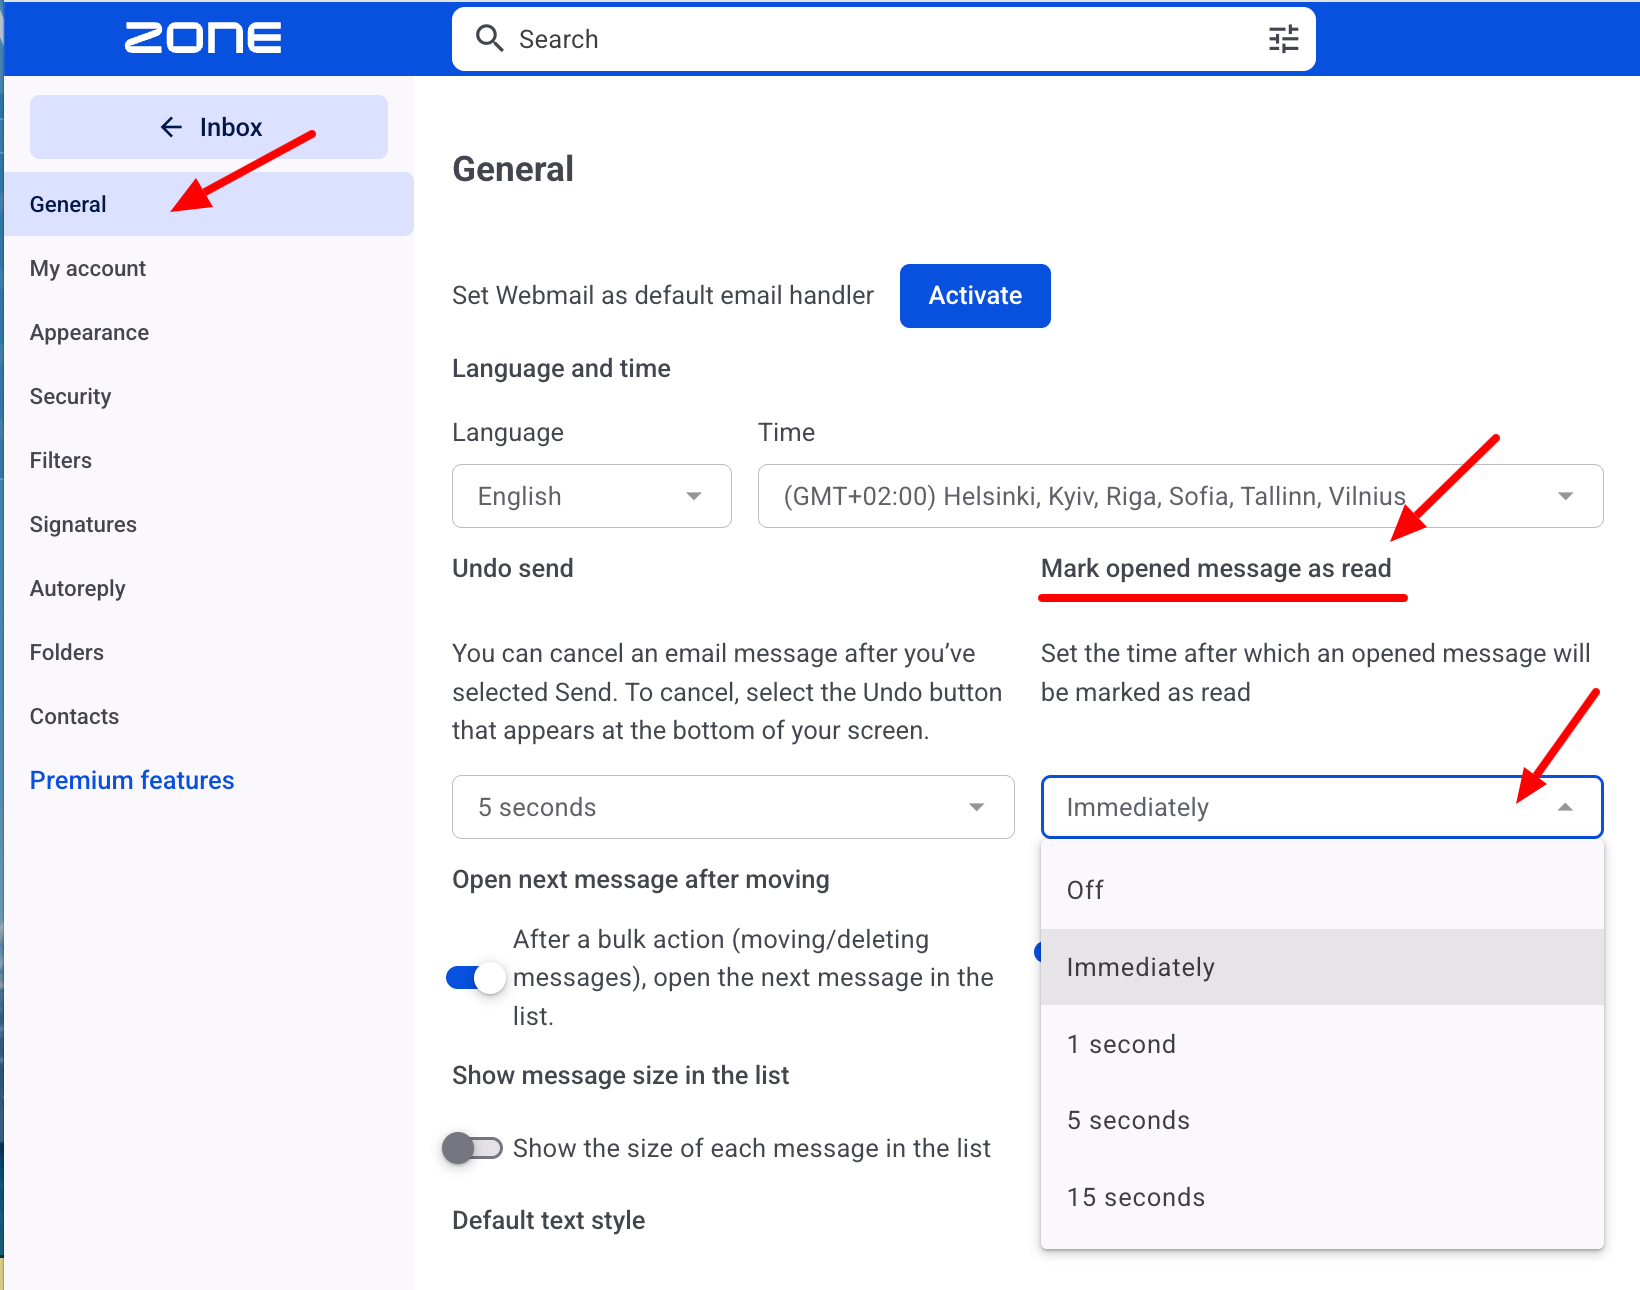
Task: Open advanced search filter options icon
Action: 1283,39
